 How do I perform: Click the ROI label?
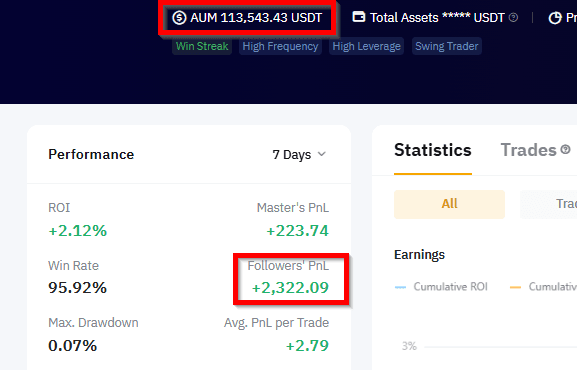pos(59,208)
